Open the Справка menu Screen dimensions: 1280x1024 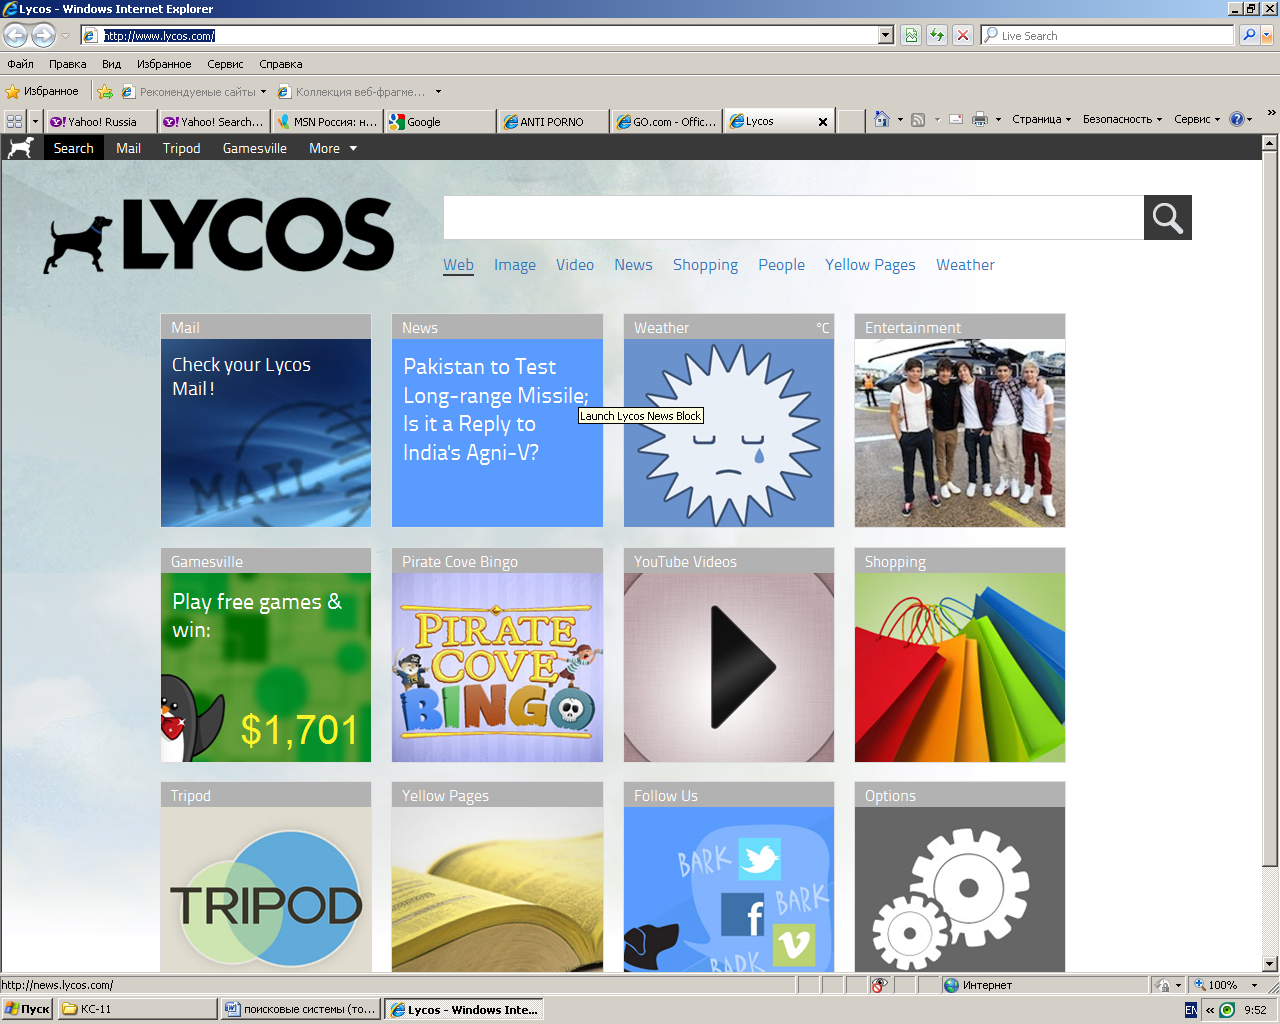(280, 64)
